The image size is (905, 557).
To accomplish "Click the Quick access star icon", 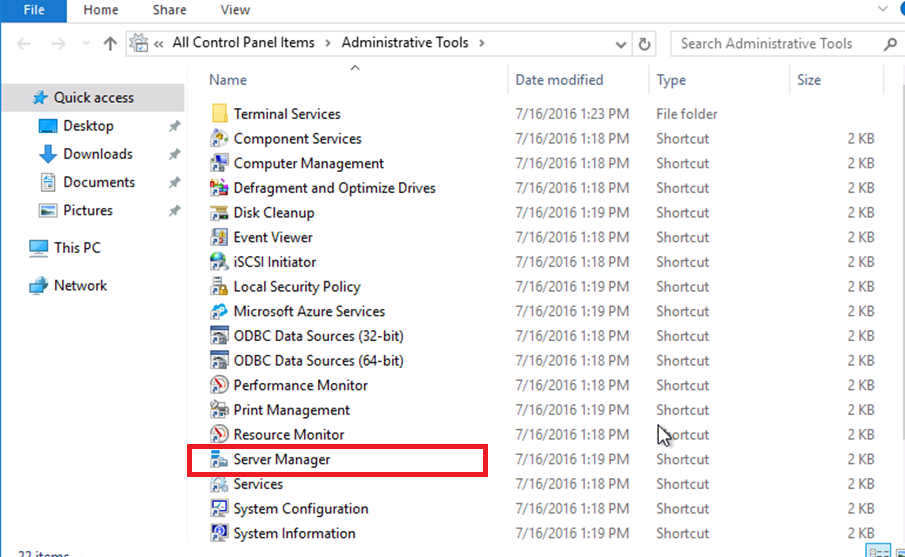I will coord(40,98).
